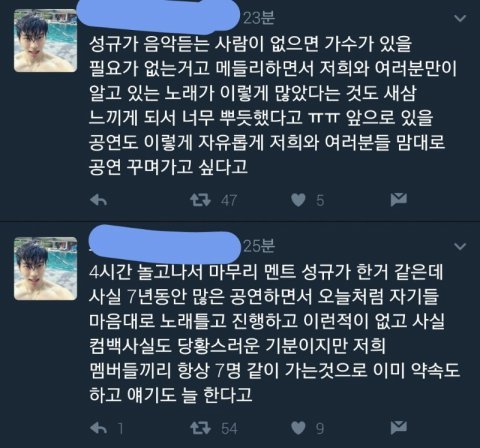The height and width of the screenshot is (448, 480).
Task: Retweet the tweet with 54 retweets
Action: (200, 428)
